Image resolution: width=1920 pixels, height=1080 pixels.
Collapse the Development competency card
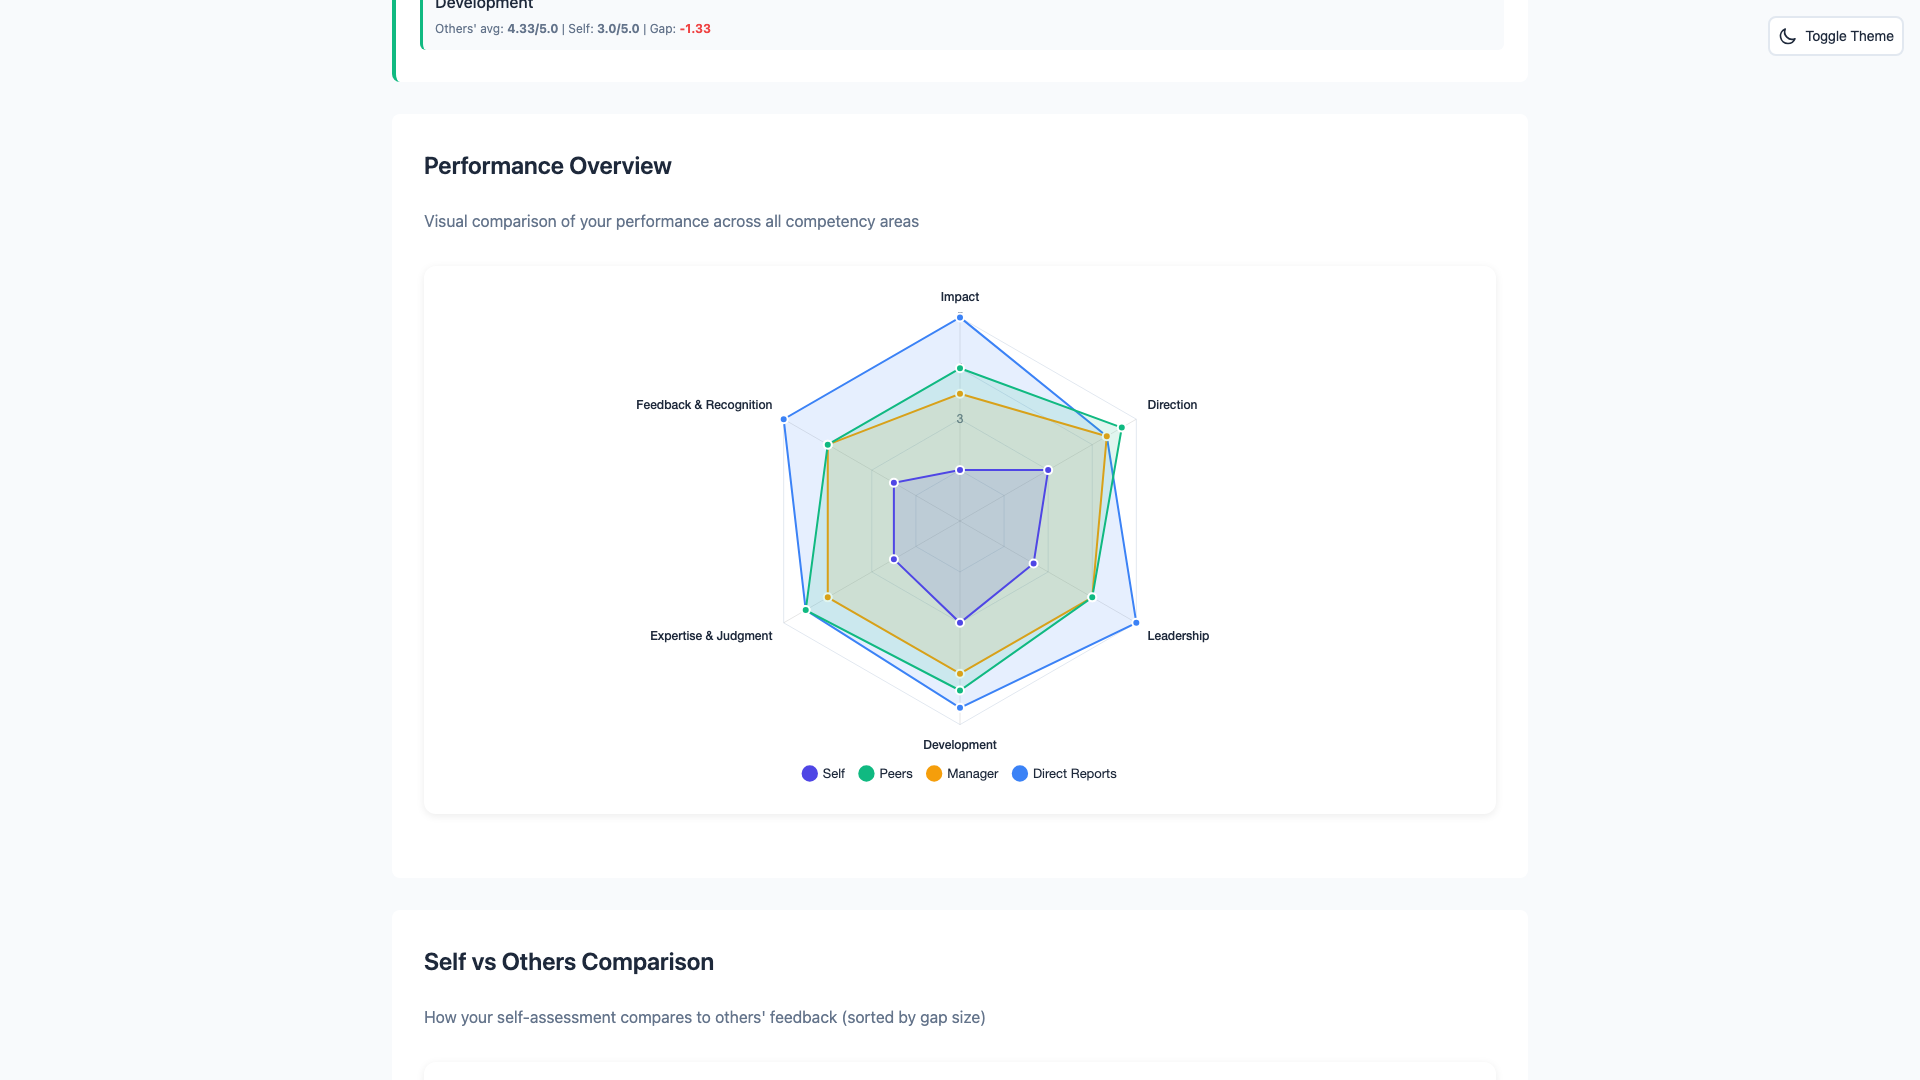[x=483, y=5]
